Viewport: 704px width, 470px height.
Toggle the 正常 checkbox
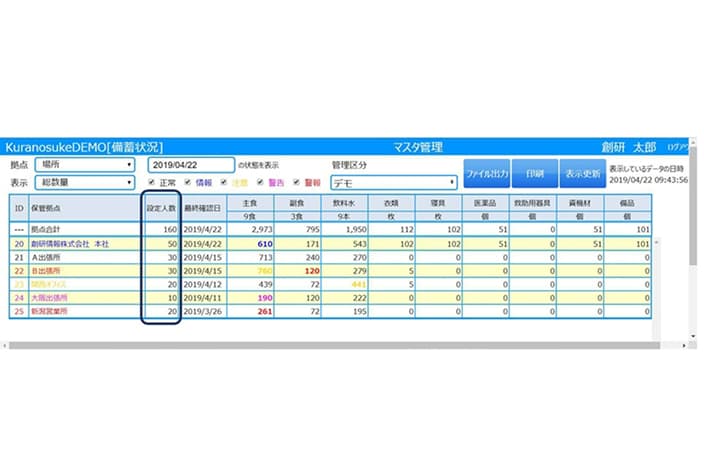click(151, 183)
